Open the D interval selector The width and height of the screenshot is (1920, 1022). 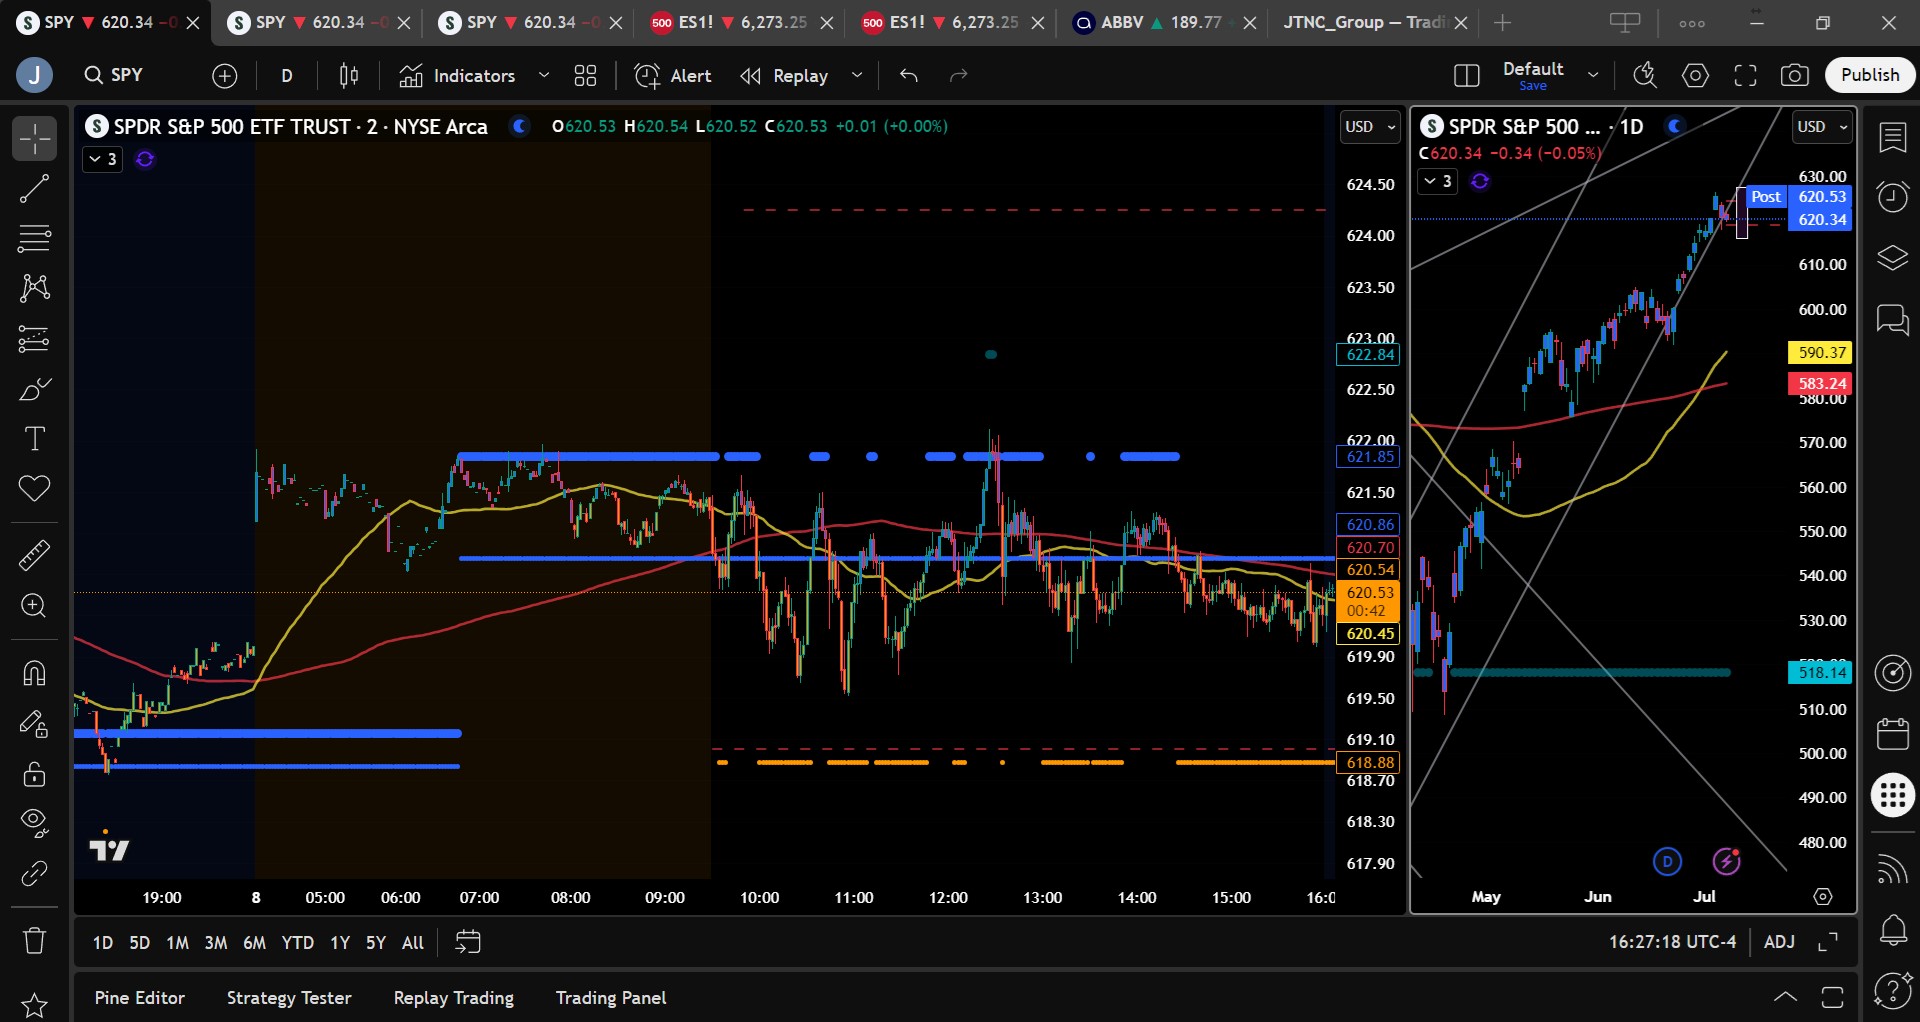287,75
